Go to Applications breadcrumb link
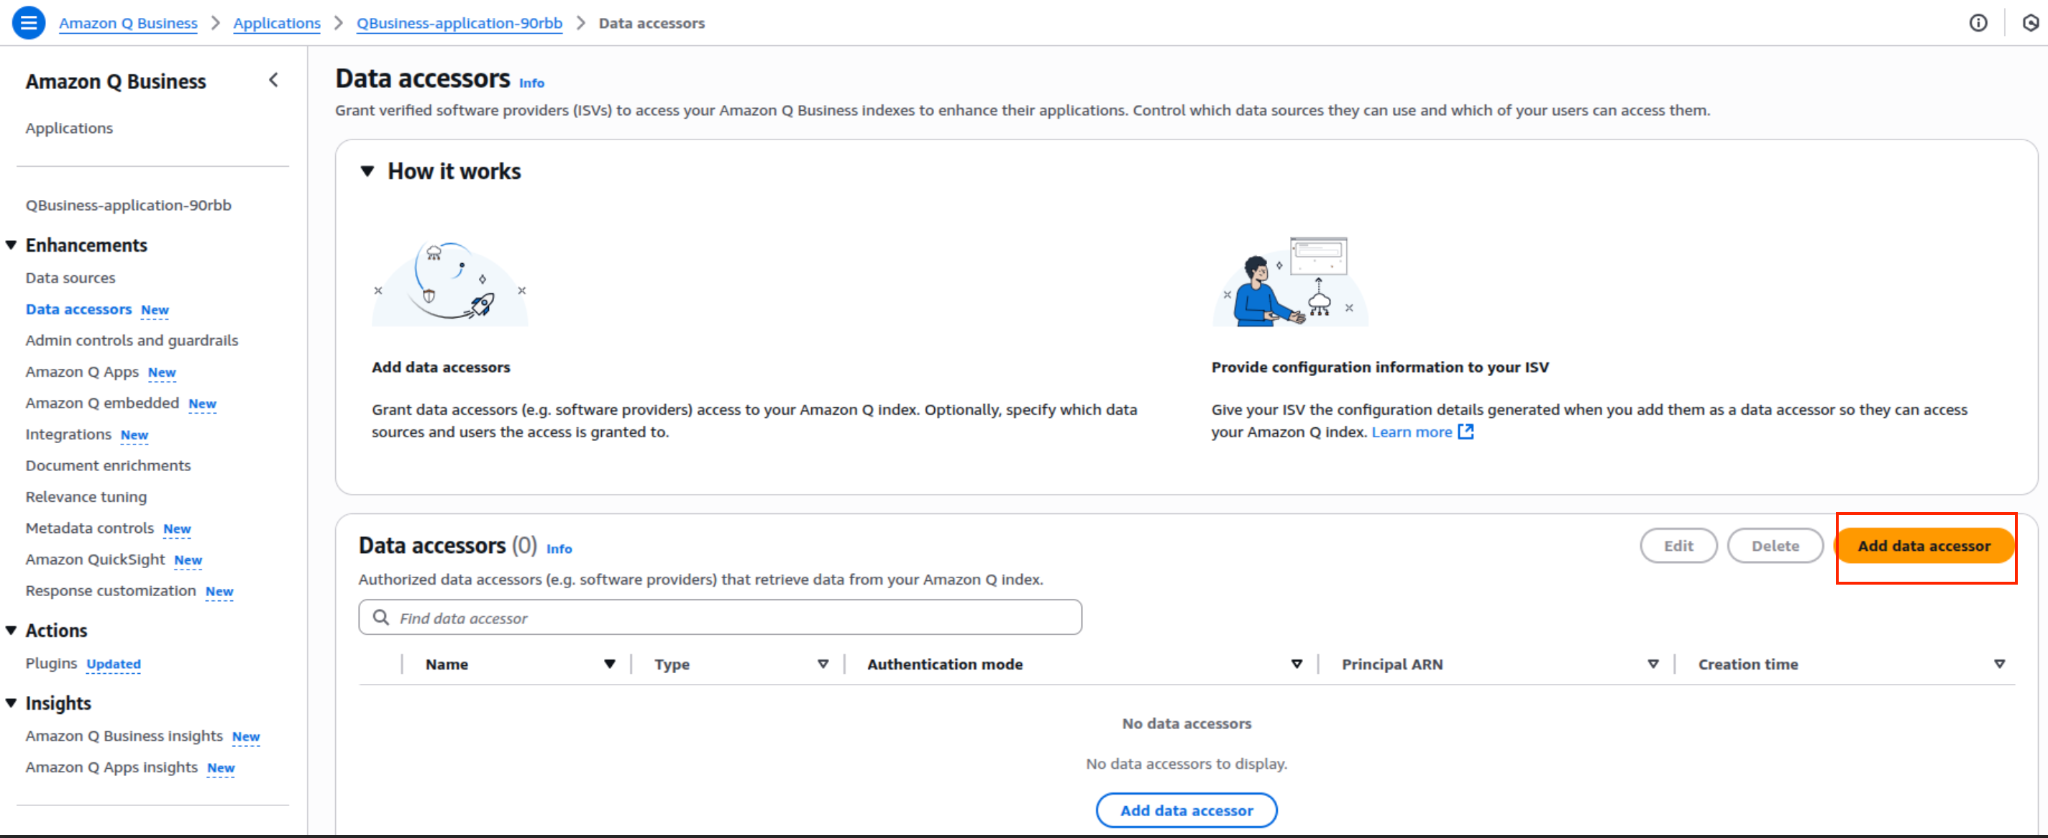Image resolution: width=2048 pixels, height=838 pixels. click(x=277, y=23)
